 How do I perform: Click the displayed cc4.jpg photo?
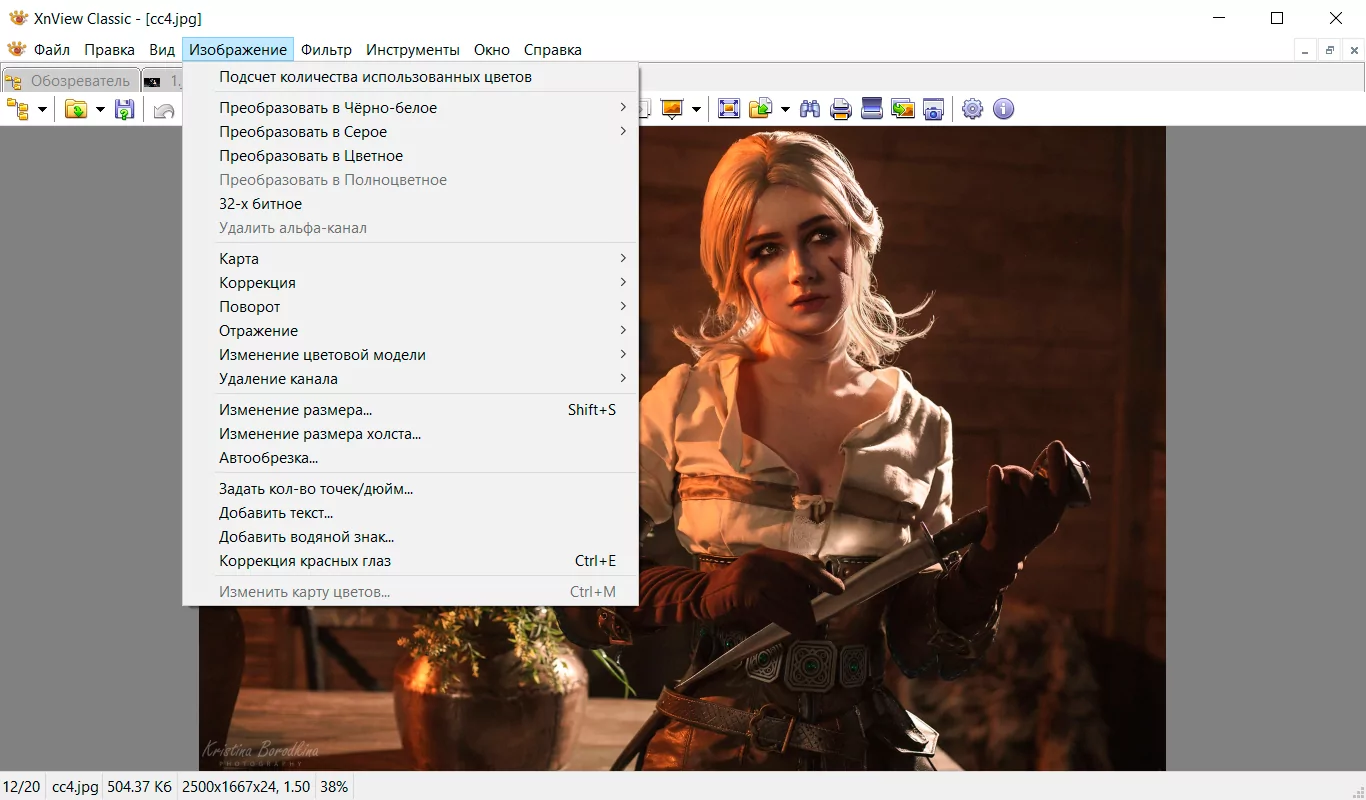[x=900, y=448]
